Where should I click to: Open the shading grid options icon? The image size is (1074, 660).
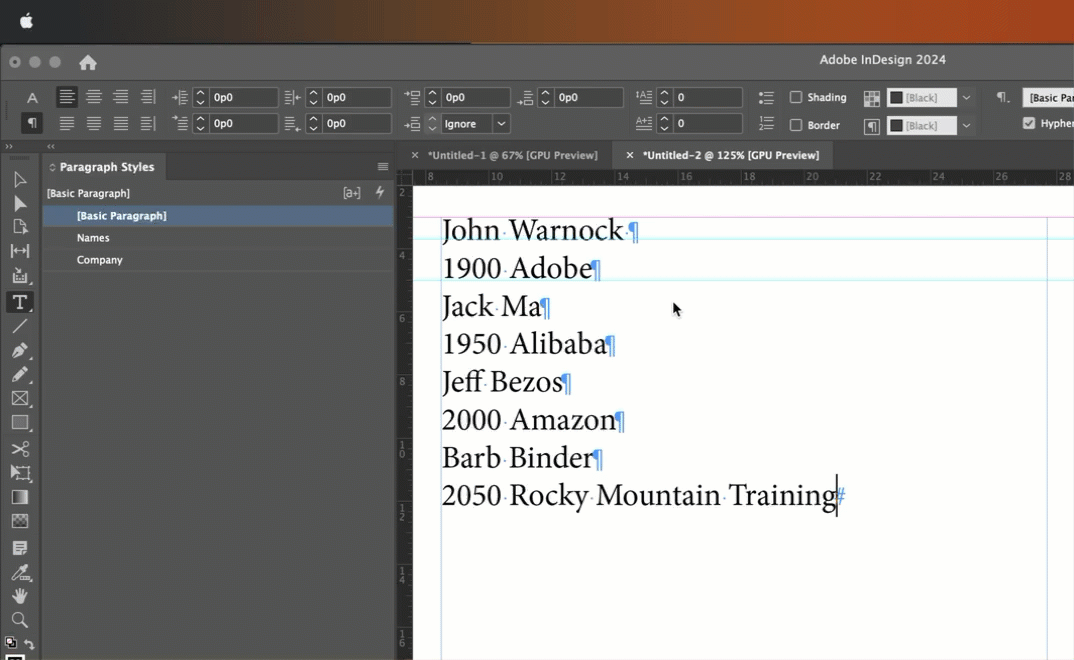[871, 98]
